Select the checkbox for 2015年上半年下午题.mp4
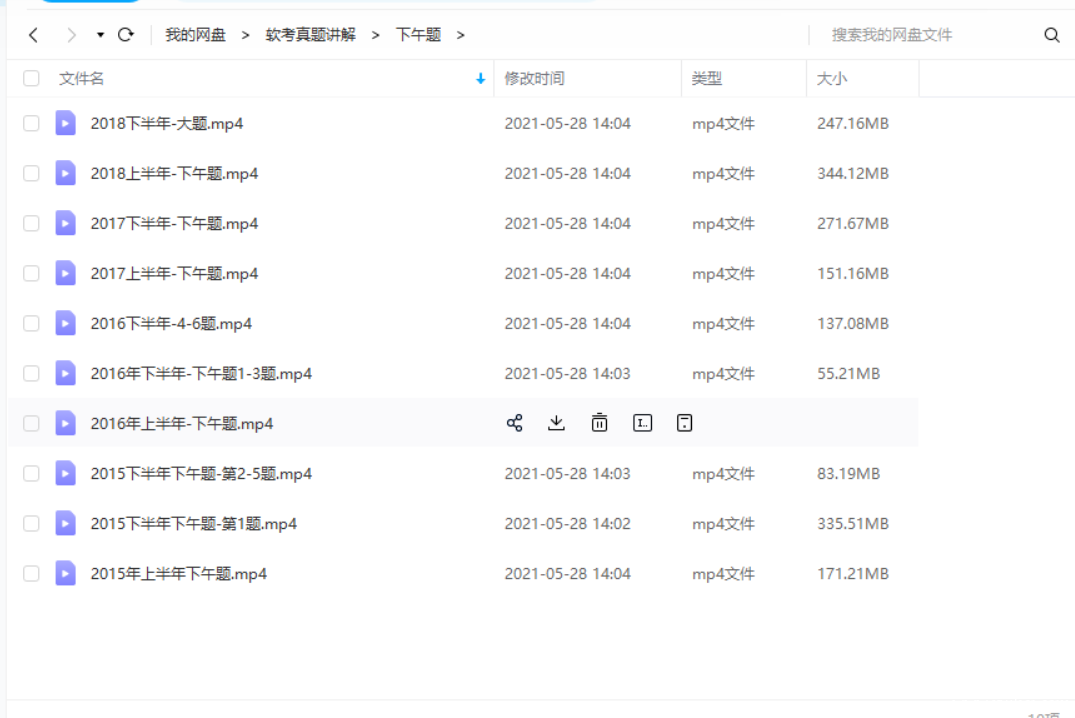The image size is (1075, 718). 31,573
